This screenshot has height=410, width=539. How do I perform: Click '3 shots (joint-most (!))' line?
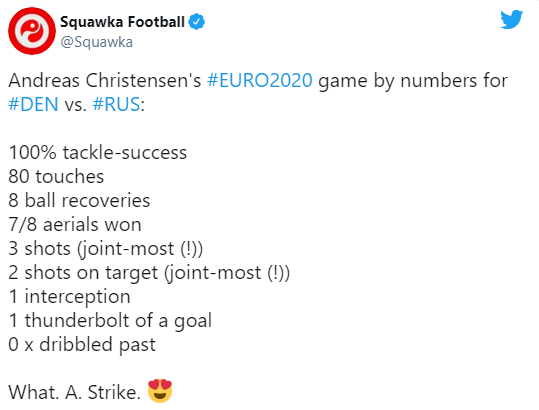(106, 248)
